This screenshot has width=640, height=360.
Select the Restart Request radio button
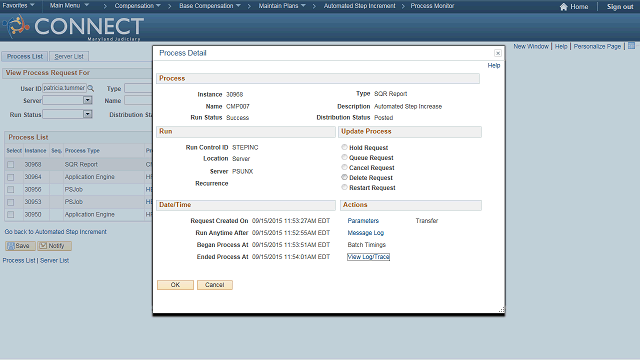tap(344, 187)
